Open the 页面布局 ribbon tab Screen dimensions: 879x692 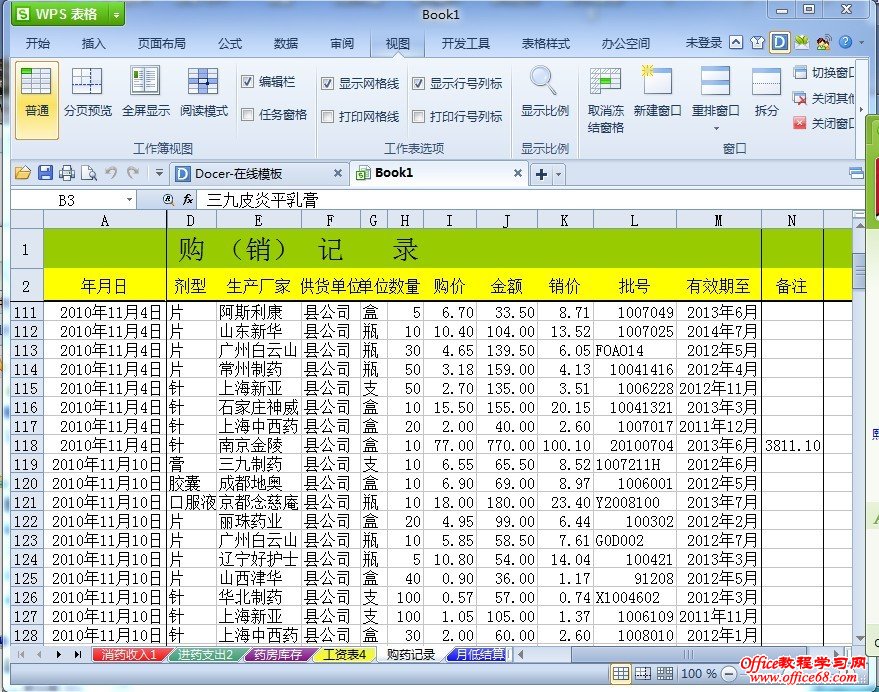tap(161, 43)
